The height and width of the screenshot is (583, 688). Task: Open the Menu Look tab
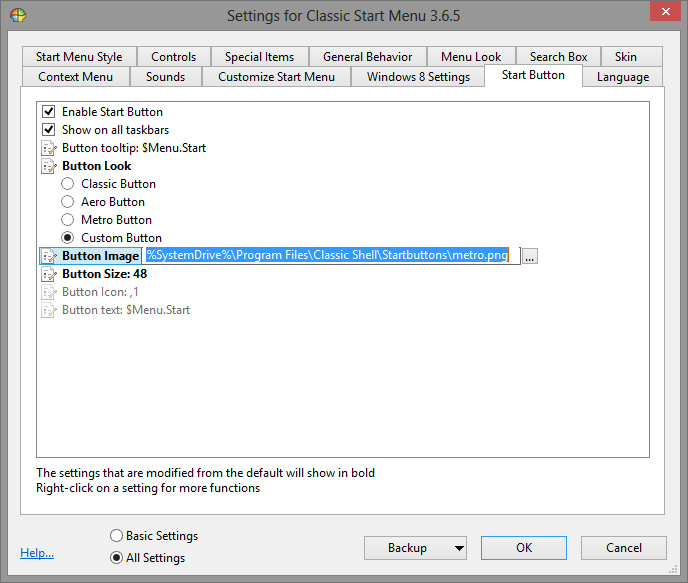[471, 57]
